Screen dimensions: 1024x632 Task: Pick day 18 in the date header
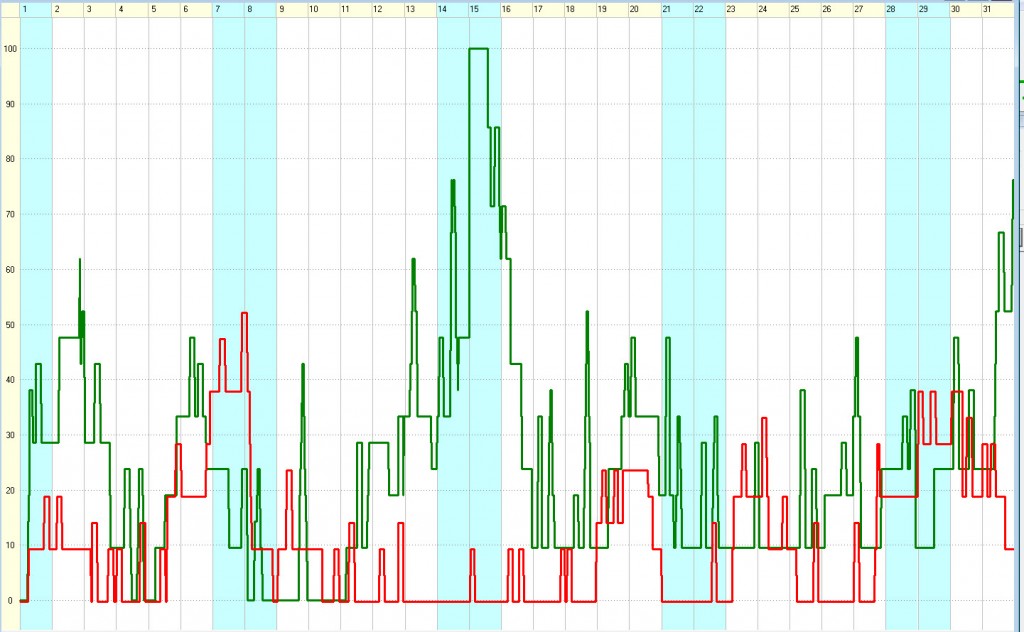coord(581,9)
